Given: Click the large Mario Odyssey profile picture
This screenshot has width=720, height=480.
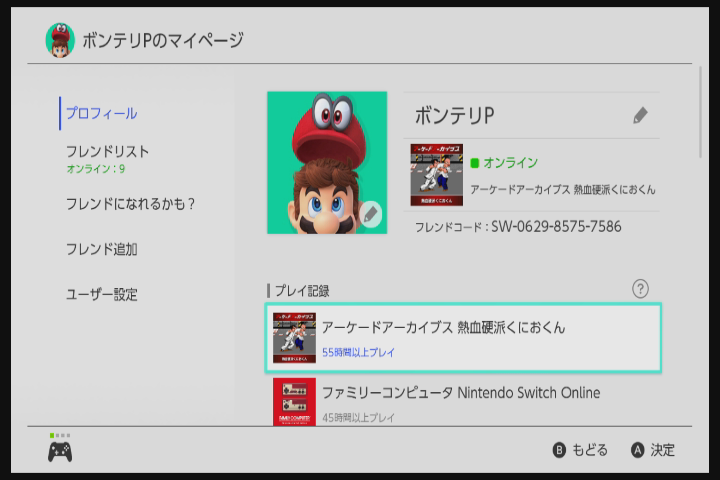Looking at the screenshot, I should pyautogui.click(x=327, y=163).
